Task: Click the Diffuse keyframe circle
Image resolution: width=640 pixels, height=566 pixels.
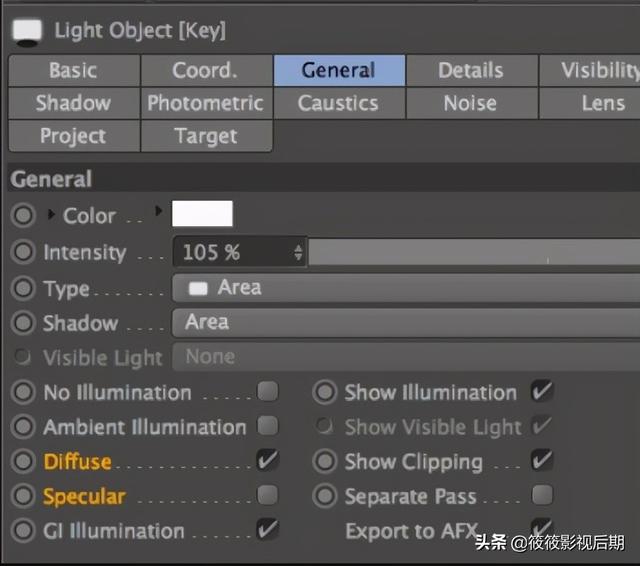Action: click(x=23, y=461)
